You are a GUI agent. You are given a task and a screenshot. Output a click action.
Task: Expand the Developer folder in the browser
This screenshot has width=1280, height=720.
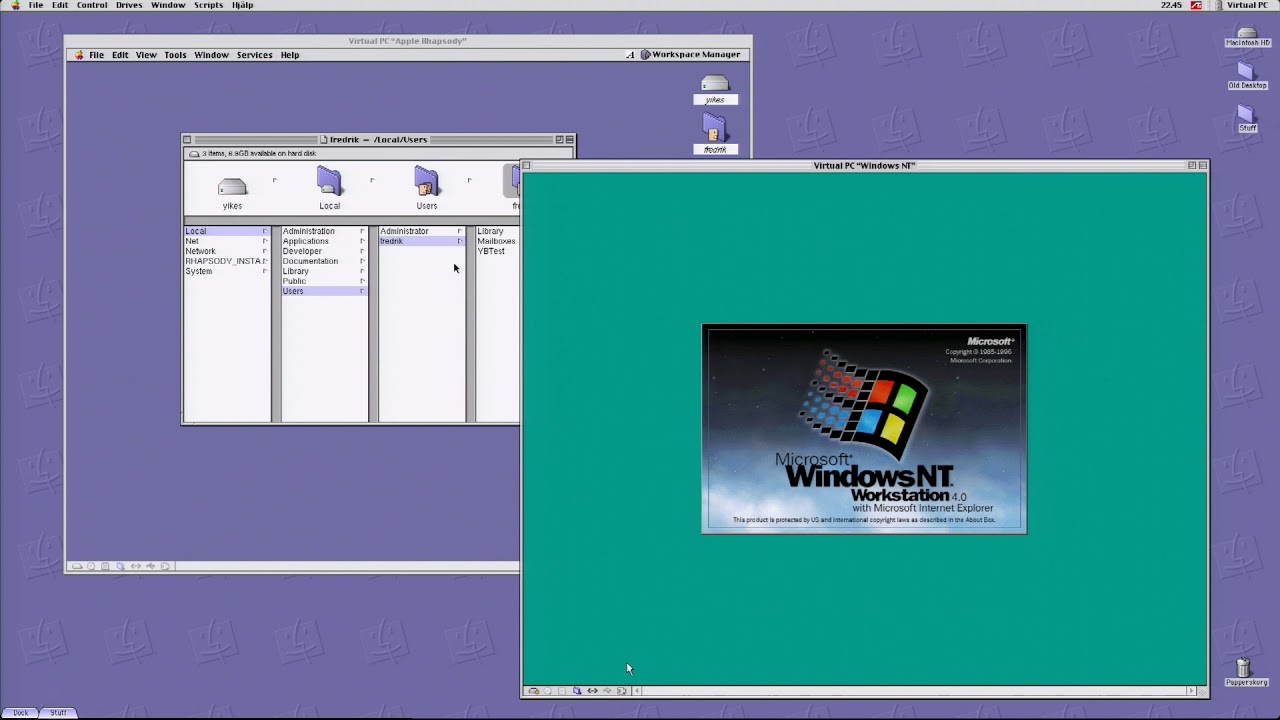point(362,251)
